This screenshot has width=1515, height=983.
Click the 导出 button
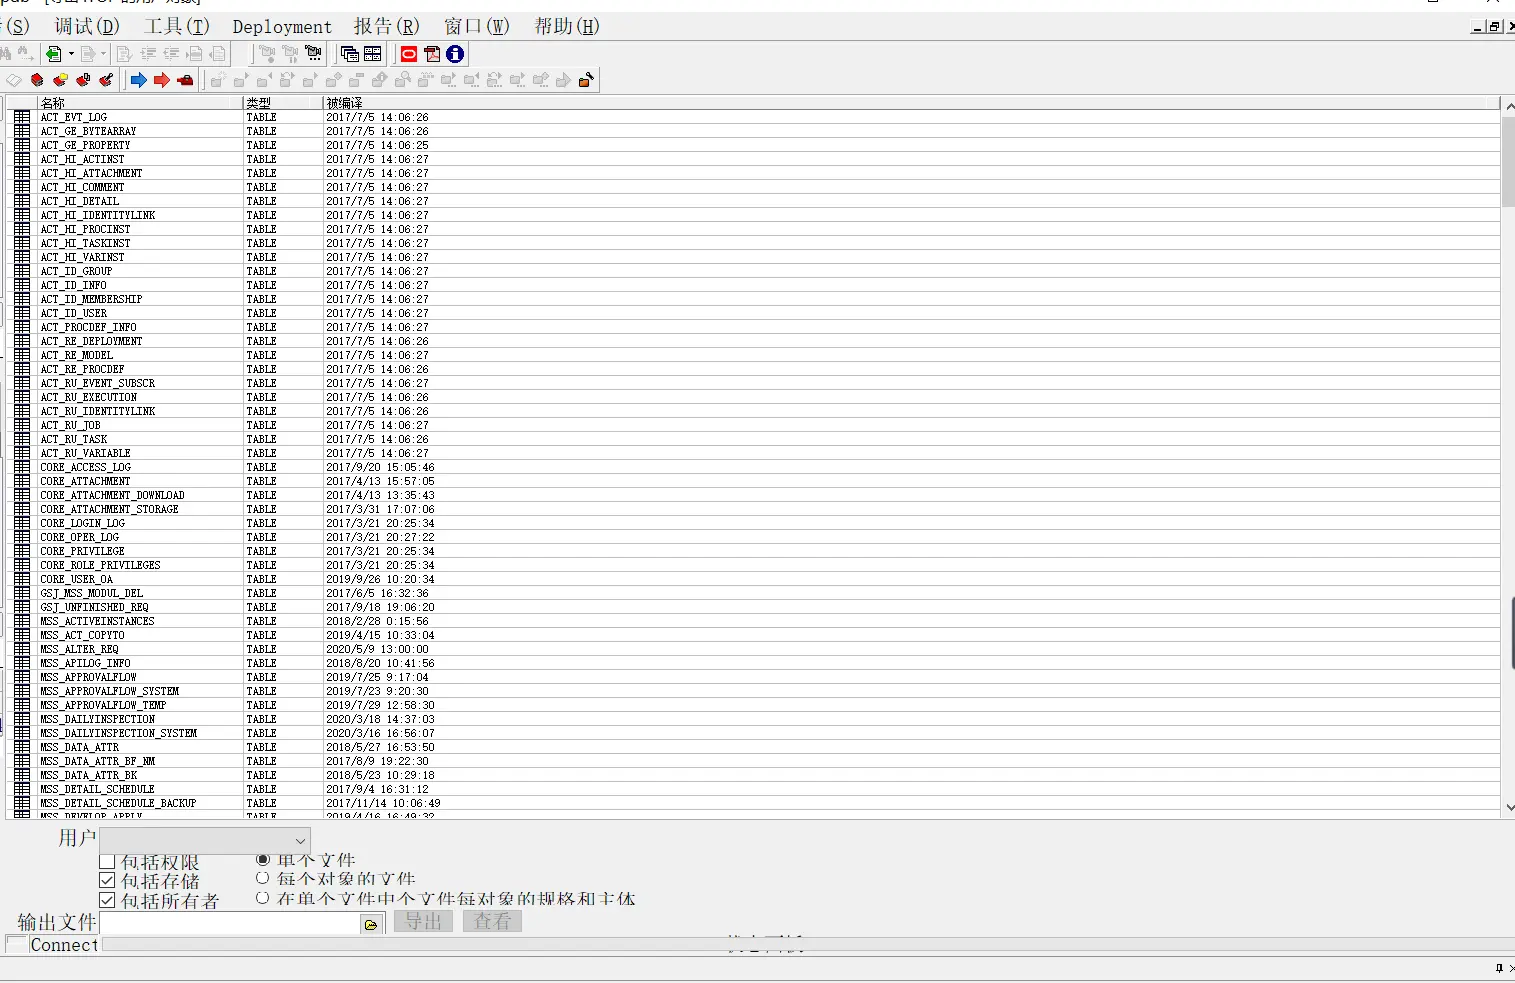pos(424,921)
